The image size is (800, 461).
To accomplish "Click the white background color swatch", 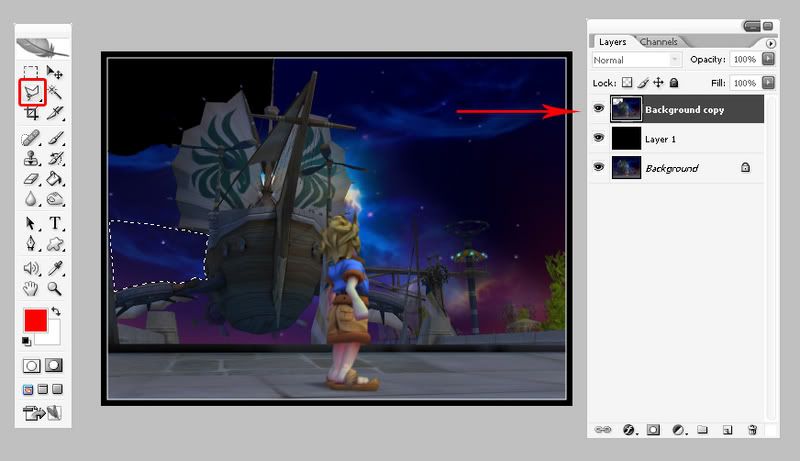I will pyautogui.click(x=52, y=337).
